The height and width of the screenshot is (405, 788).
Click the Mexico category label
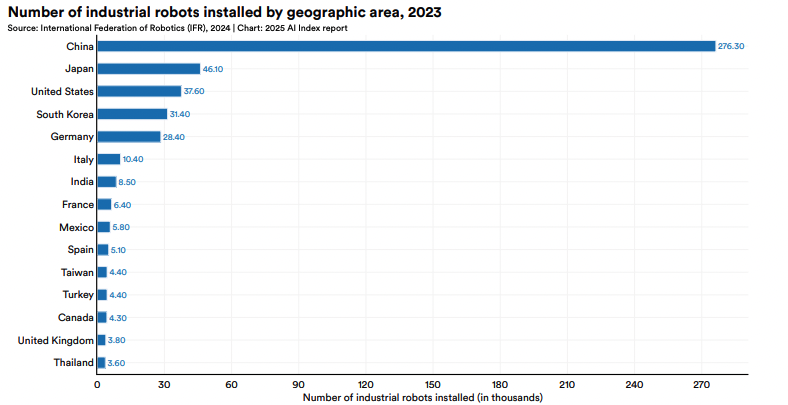click(76, 227)
